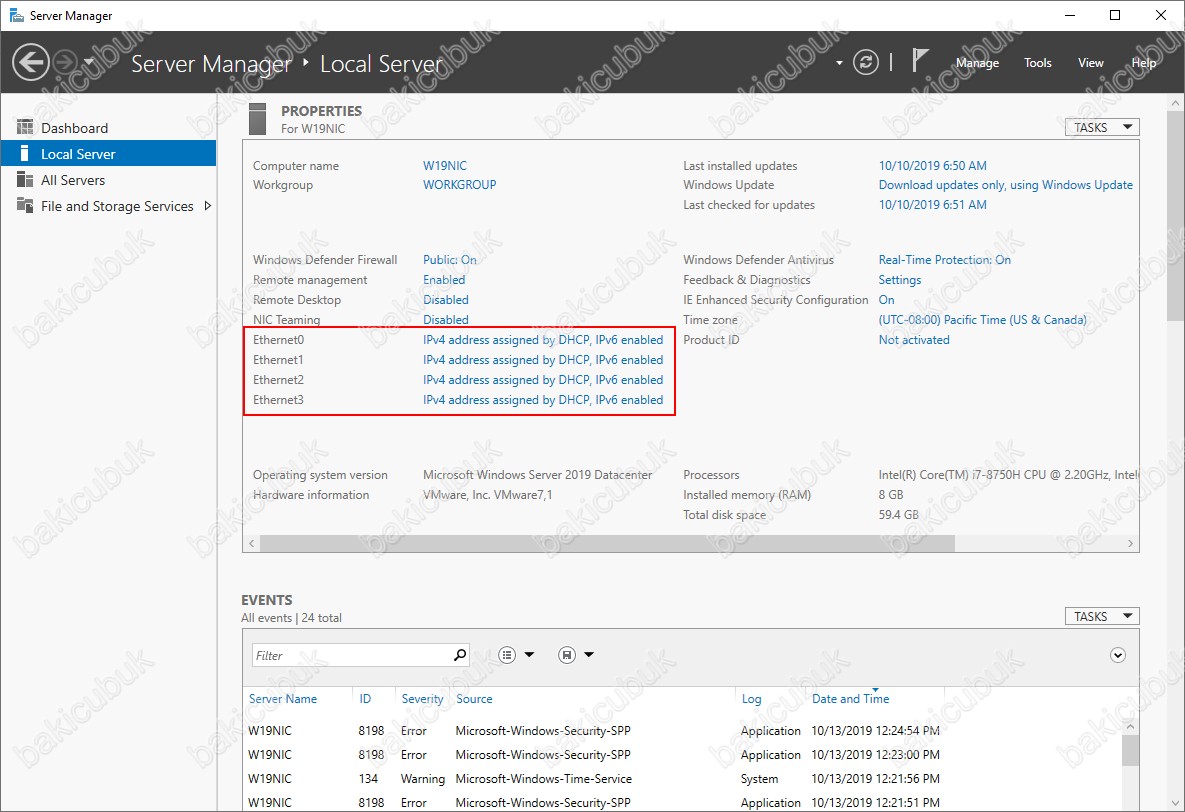Click properties scroll right arrow
1185x812 pixels.
1130,543
